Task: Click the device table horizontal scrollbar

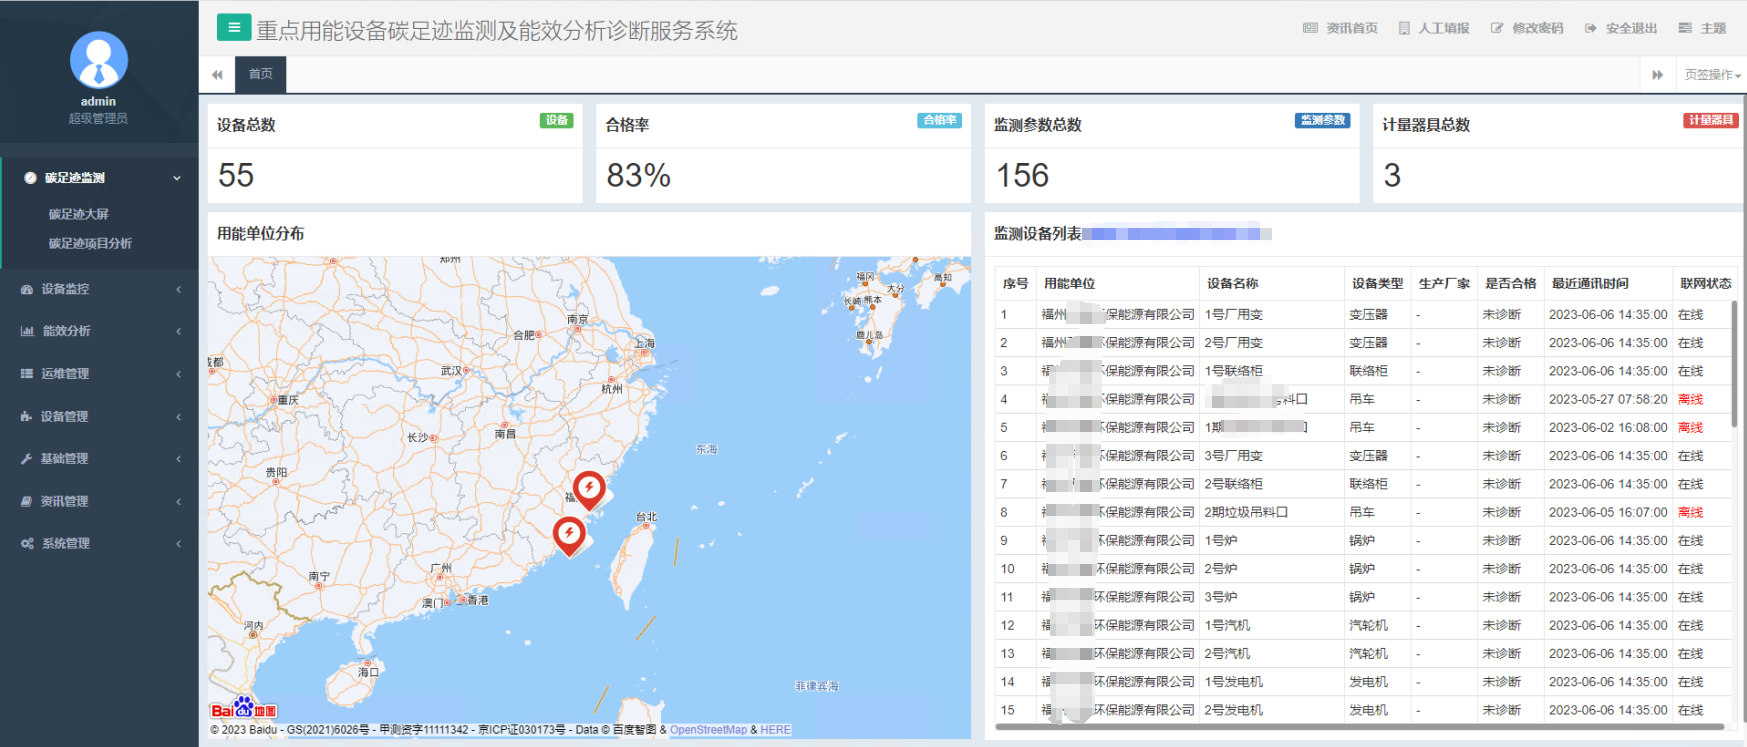Action: pyautogui.click(x=1358, y=727)
